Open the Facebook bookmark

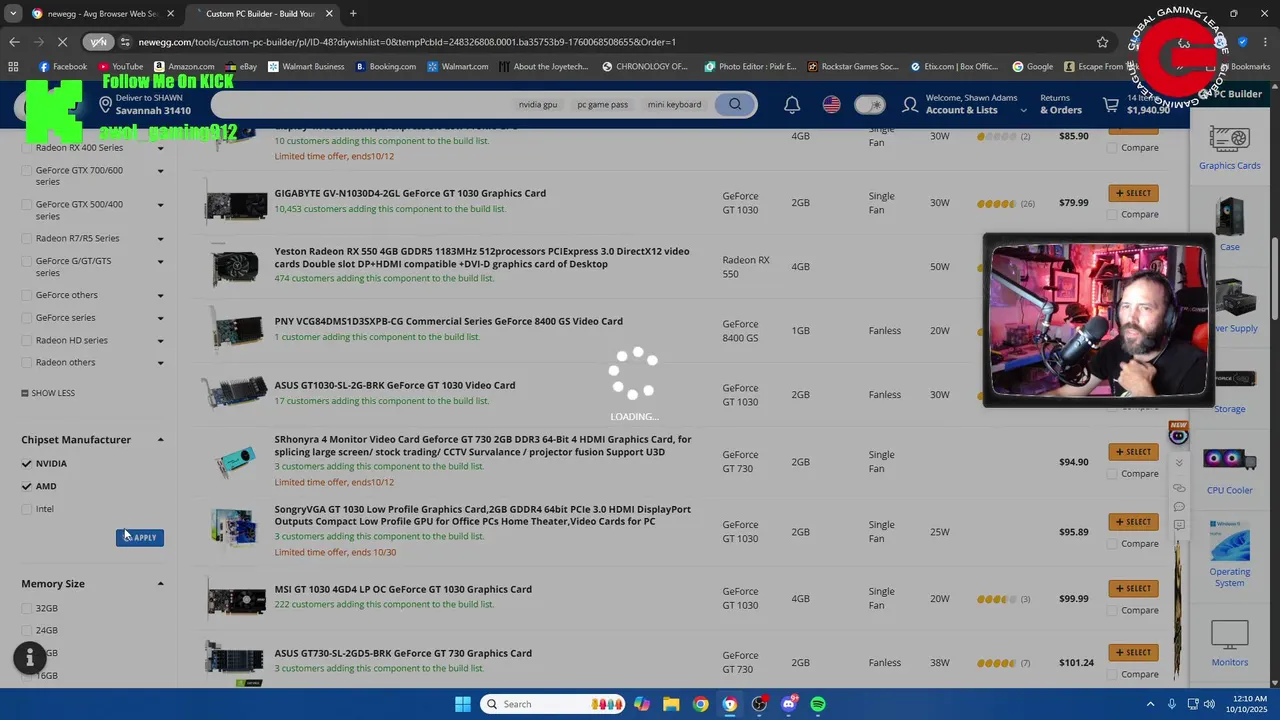[x=63, y=67]
